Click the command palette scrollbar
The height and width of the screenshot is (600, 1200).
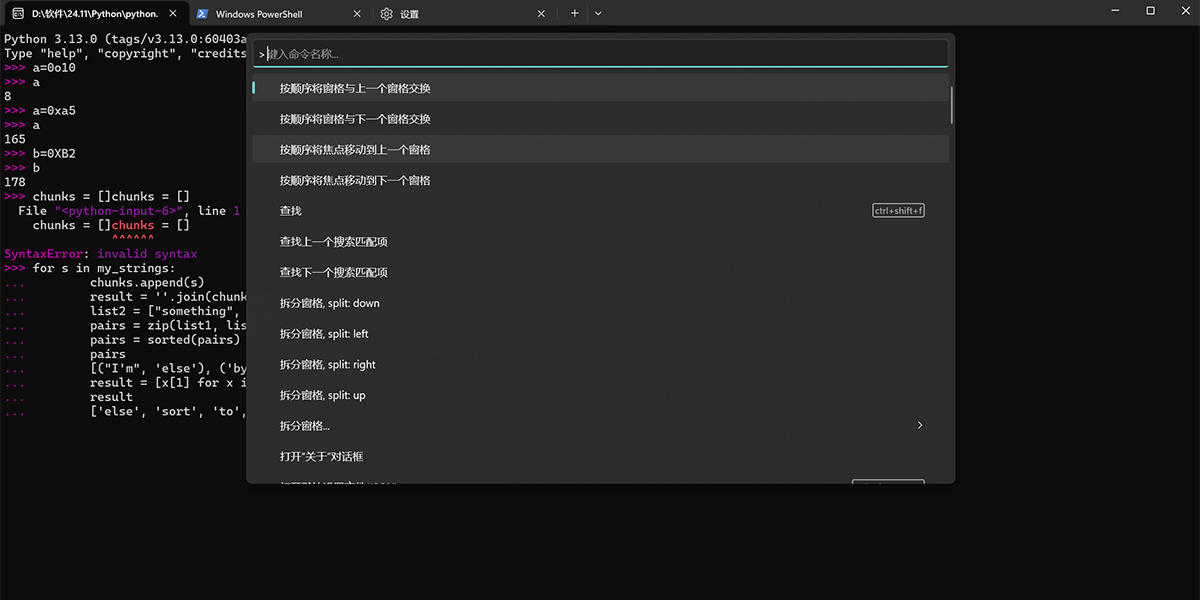[x=951, y=105]
